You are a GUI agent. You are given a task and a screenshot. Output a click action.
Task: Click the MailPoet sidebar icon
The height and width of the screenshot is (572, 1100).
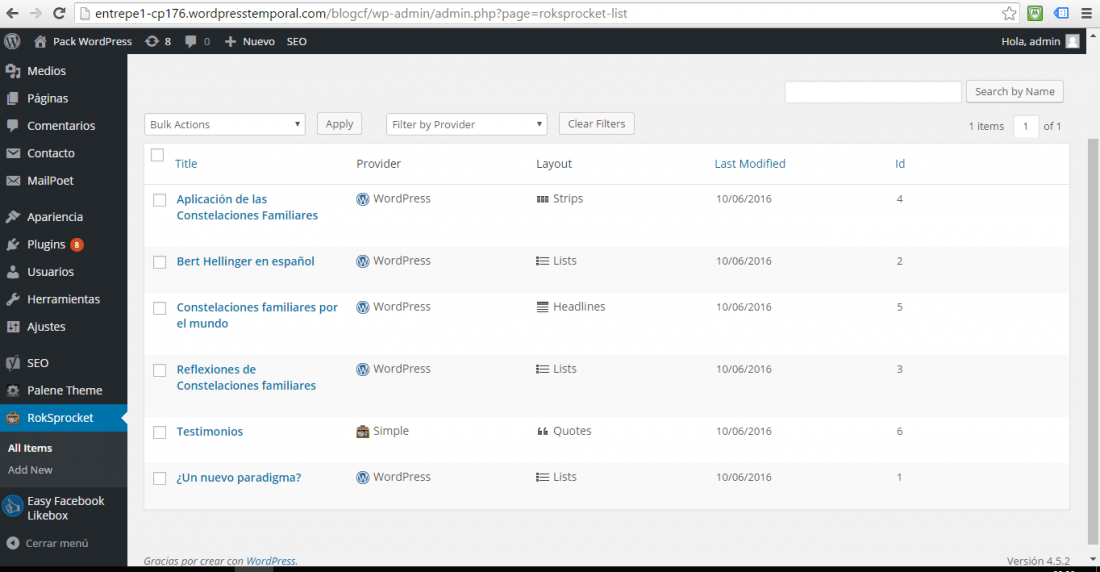[x=13, y=180]
